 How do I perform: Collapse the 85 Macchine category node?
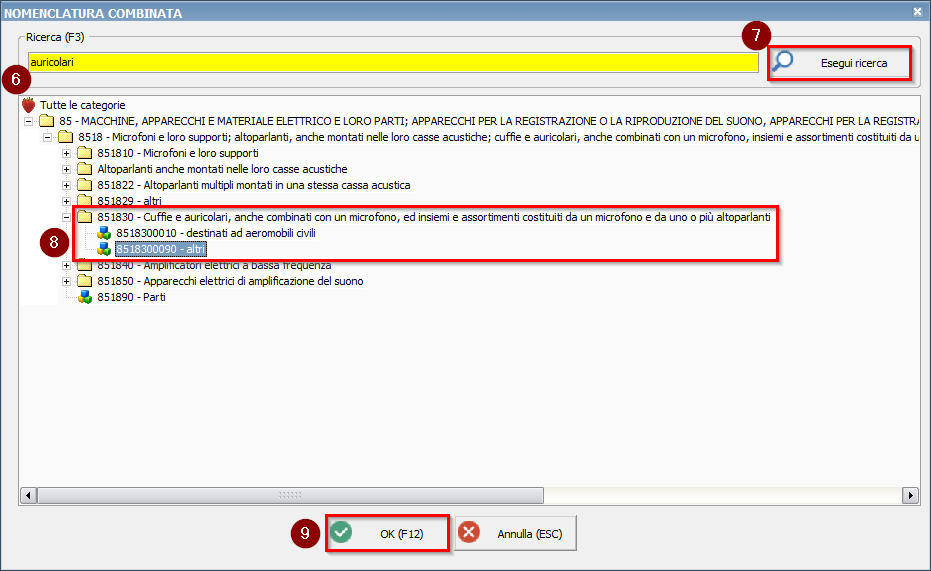pyautogui.click(x=28, y=121)
